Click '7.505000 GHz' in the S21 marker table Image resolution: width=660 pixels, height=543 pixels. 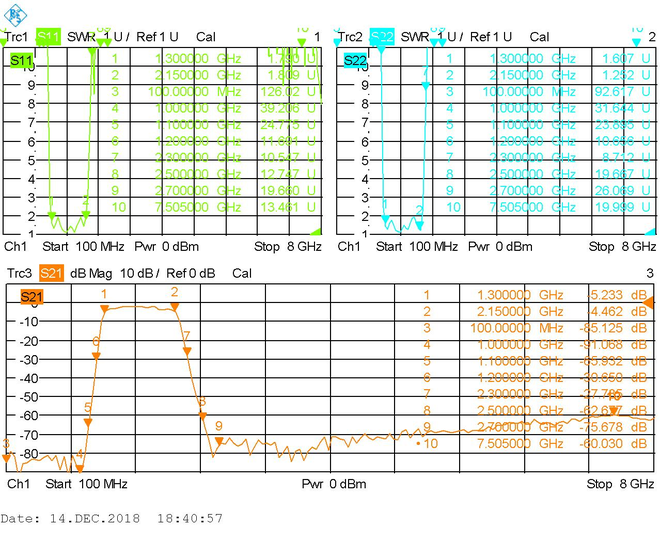[x=520, y=444]
